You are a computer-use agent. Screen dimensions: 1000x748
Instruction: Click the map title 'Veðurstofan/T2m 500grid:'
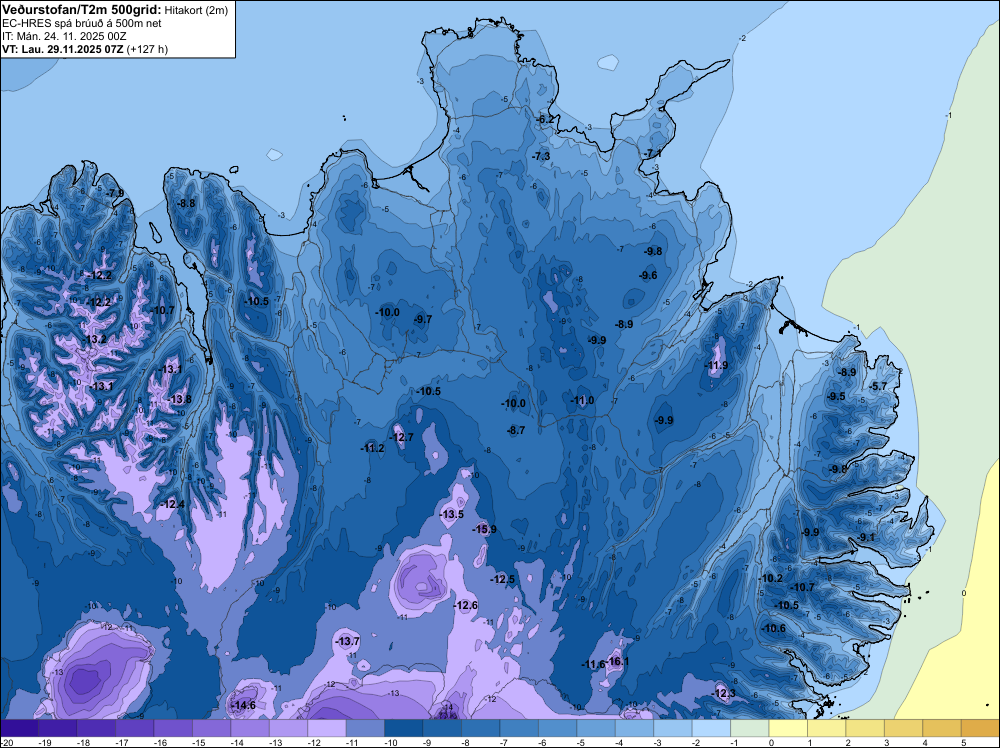(82, 10)
